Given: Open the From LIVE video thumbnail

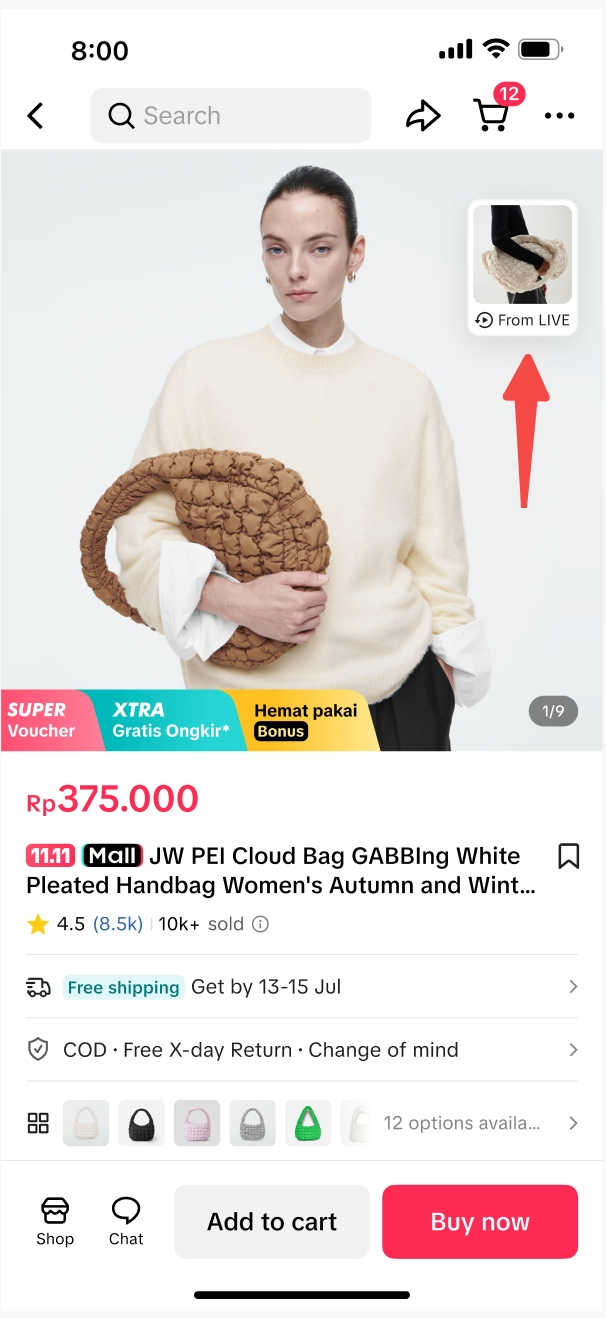Looking at the screenshot, I should (x=522, y=267).
